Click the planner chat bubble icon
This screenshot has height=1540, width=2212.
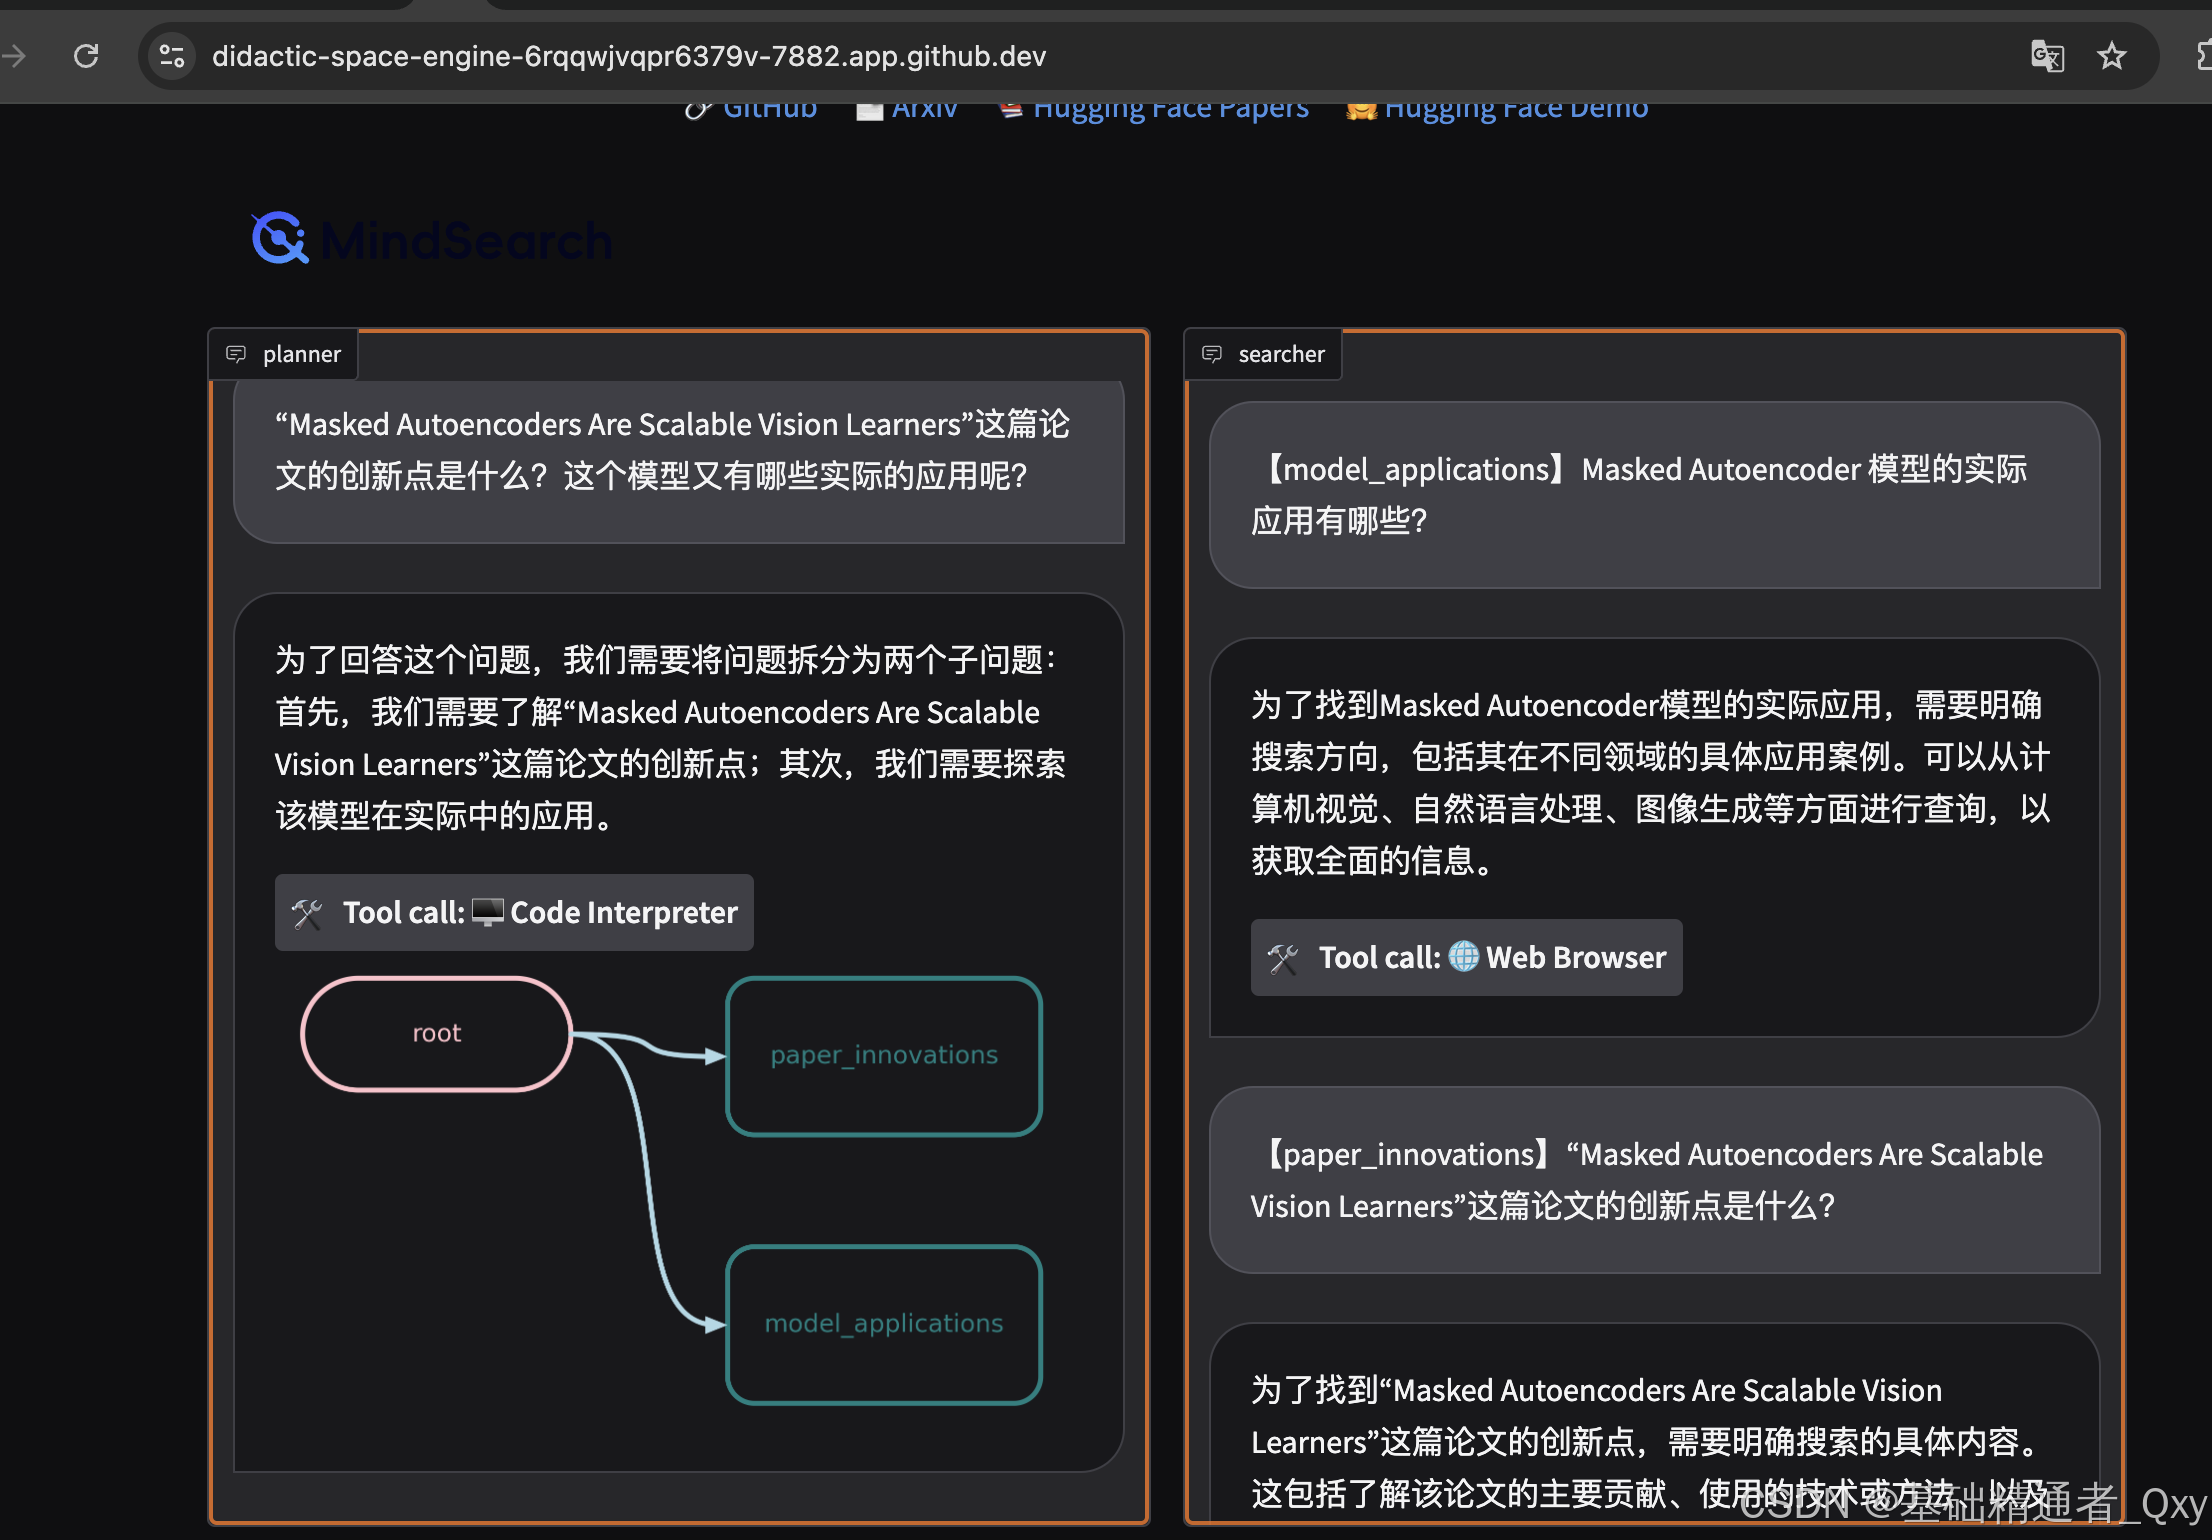236,354
